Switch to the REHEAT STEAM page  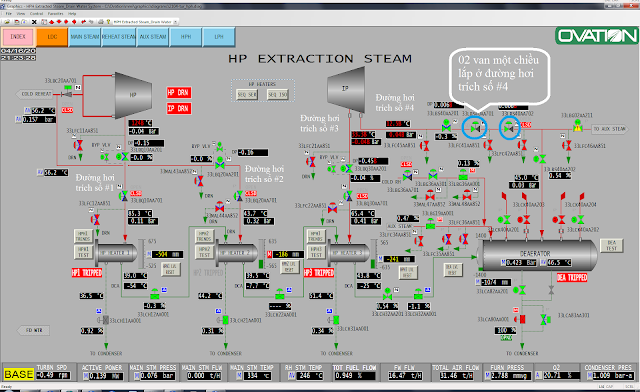(118, 37)
